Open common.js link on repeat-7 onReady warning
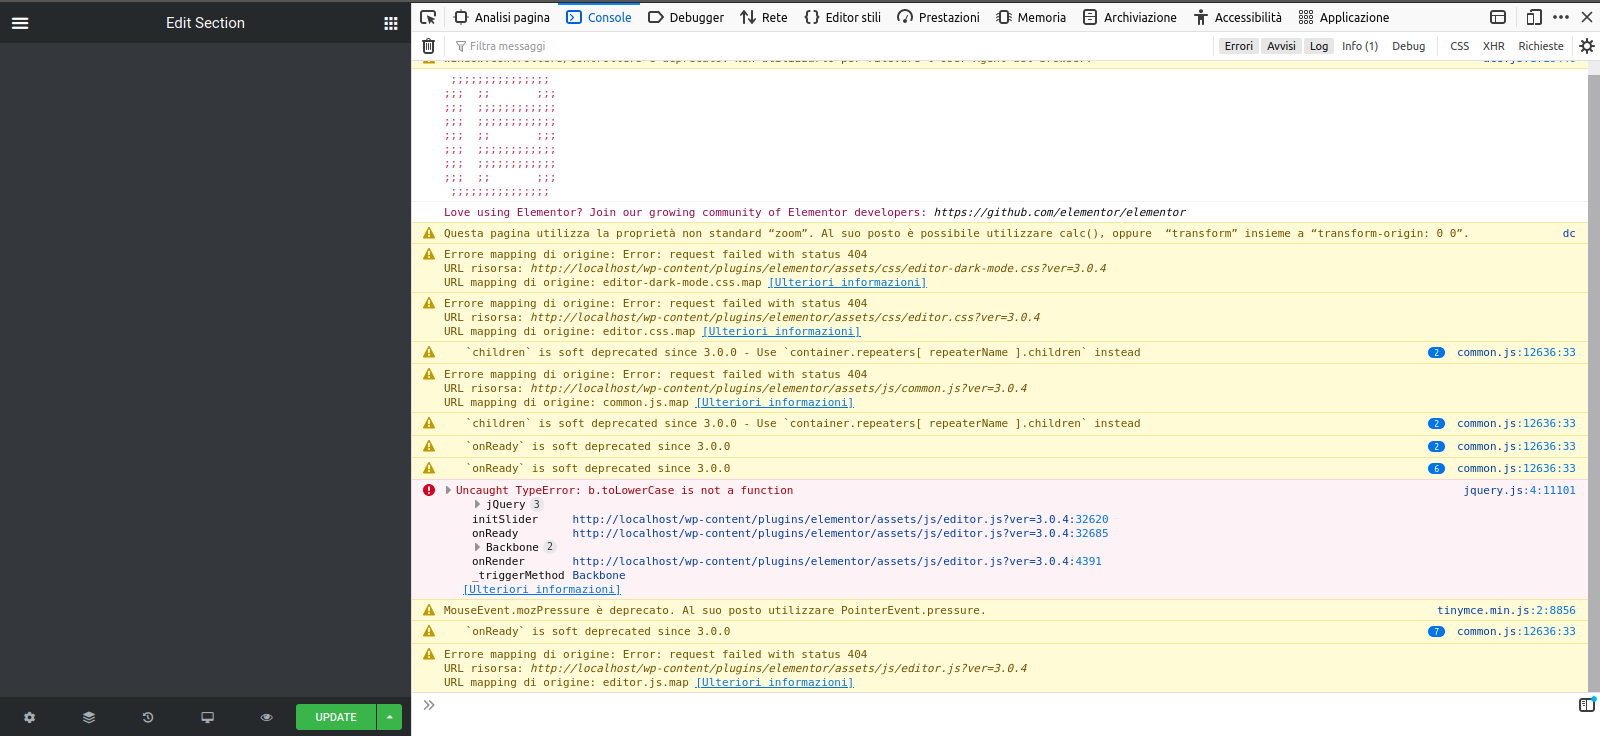 (x=1516, y=631)
